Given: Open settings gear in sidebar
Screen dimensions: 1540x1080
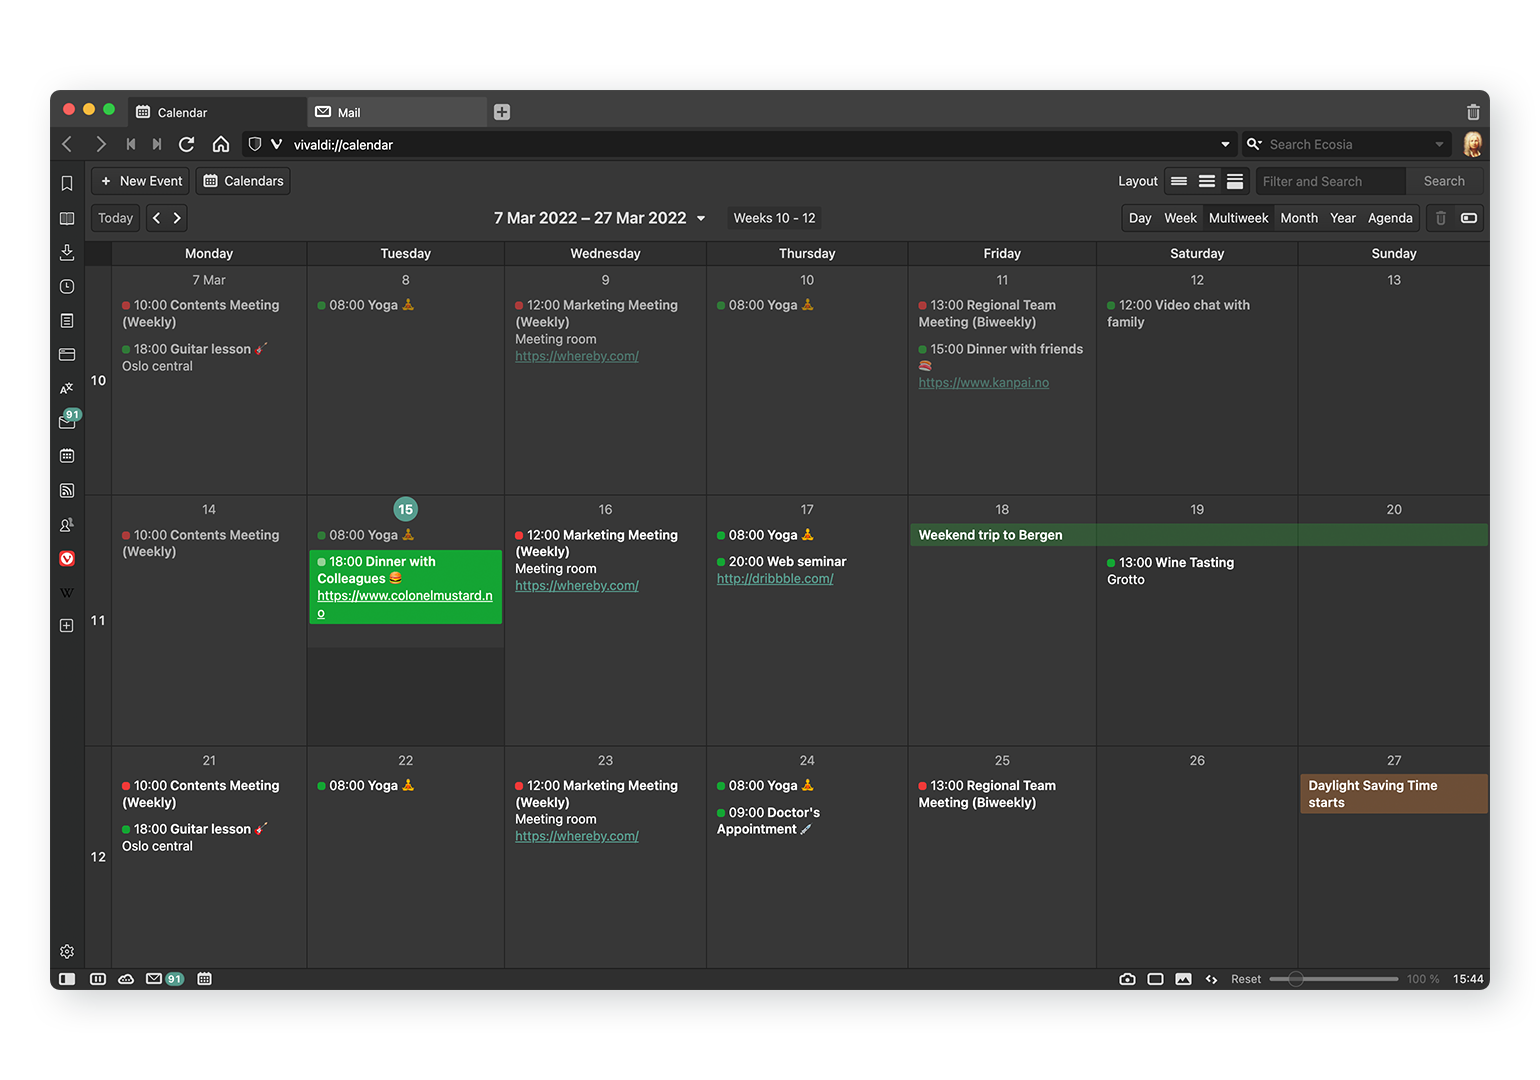Looking at the screenshot, I should (67, 952).
